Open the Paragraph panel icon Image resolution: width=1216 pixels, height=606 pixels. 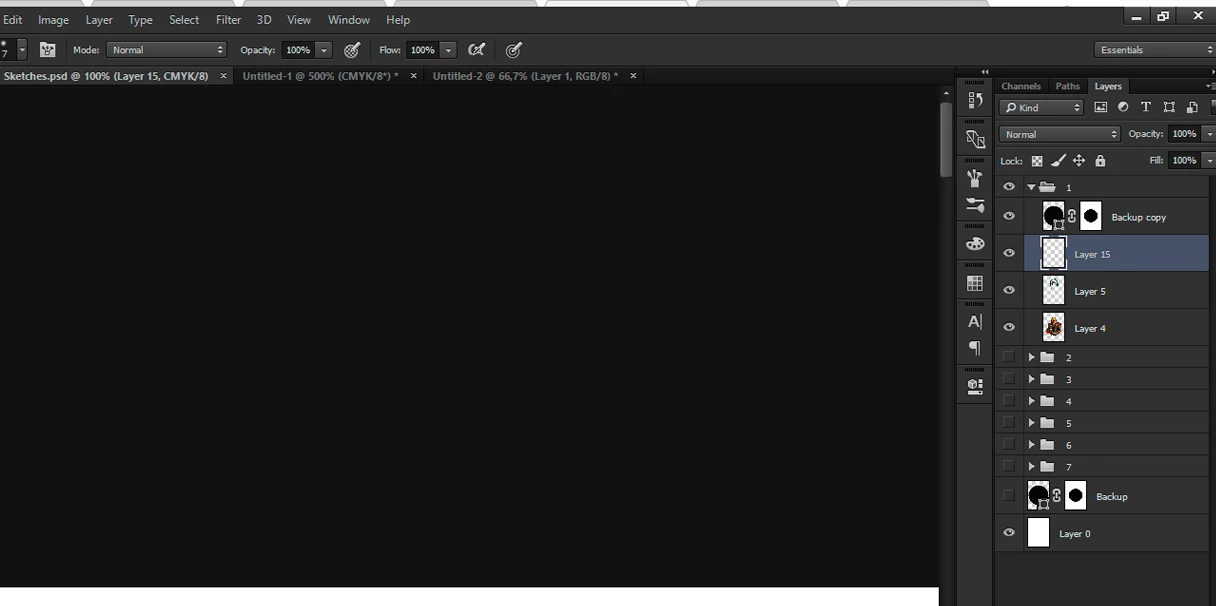975,348
